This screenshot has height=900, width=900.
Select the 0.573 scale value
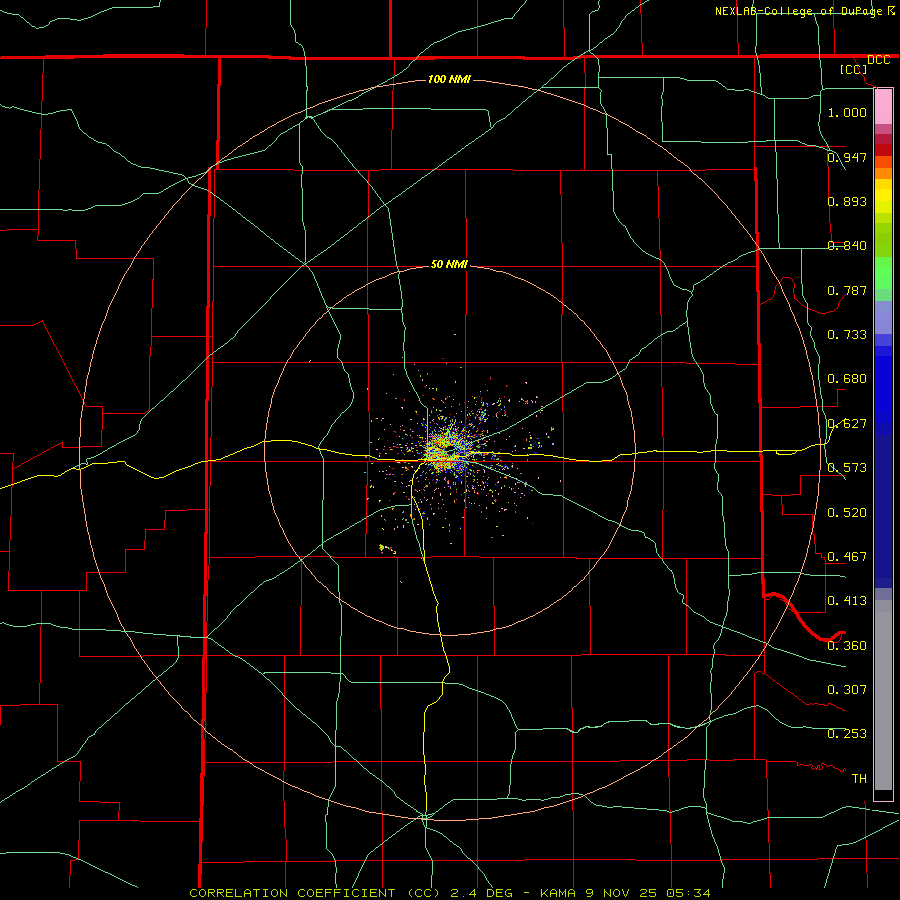coord(847,467)
